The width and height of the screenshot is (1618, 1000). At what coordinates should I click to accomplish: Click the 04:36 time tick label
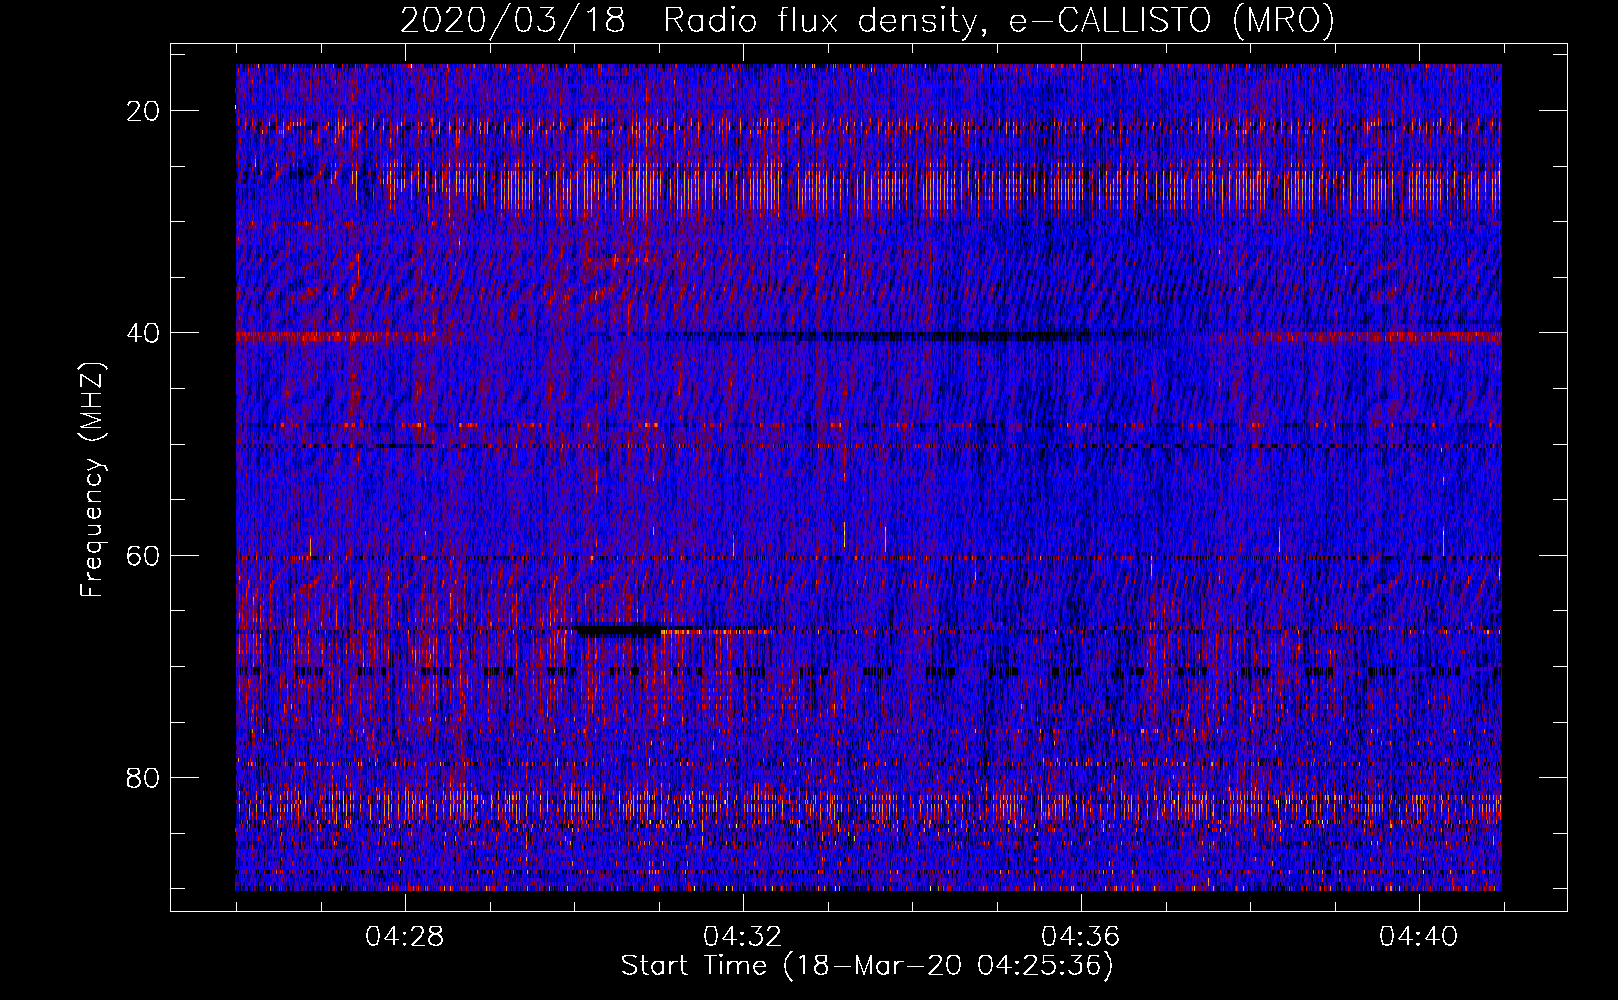coord(1081,937)
